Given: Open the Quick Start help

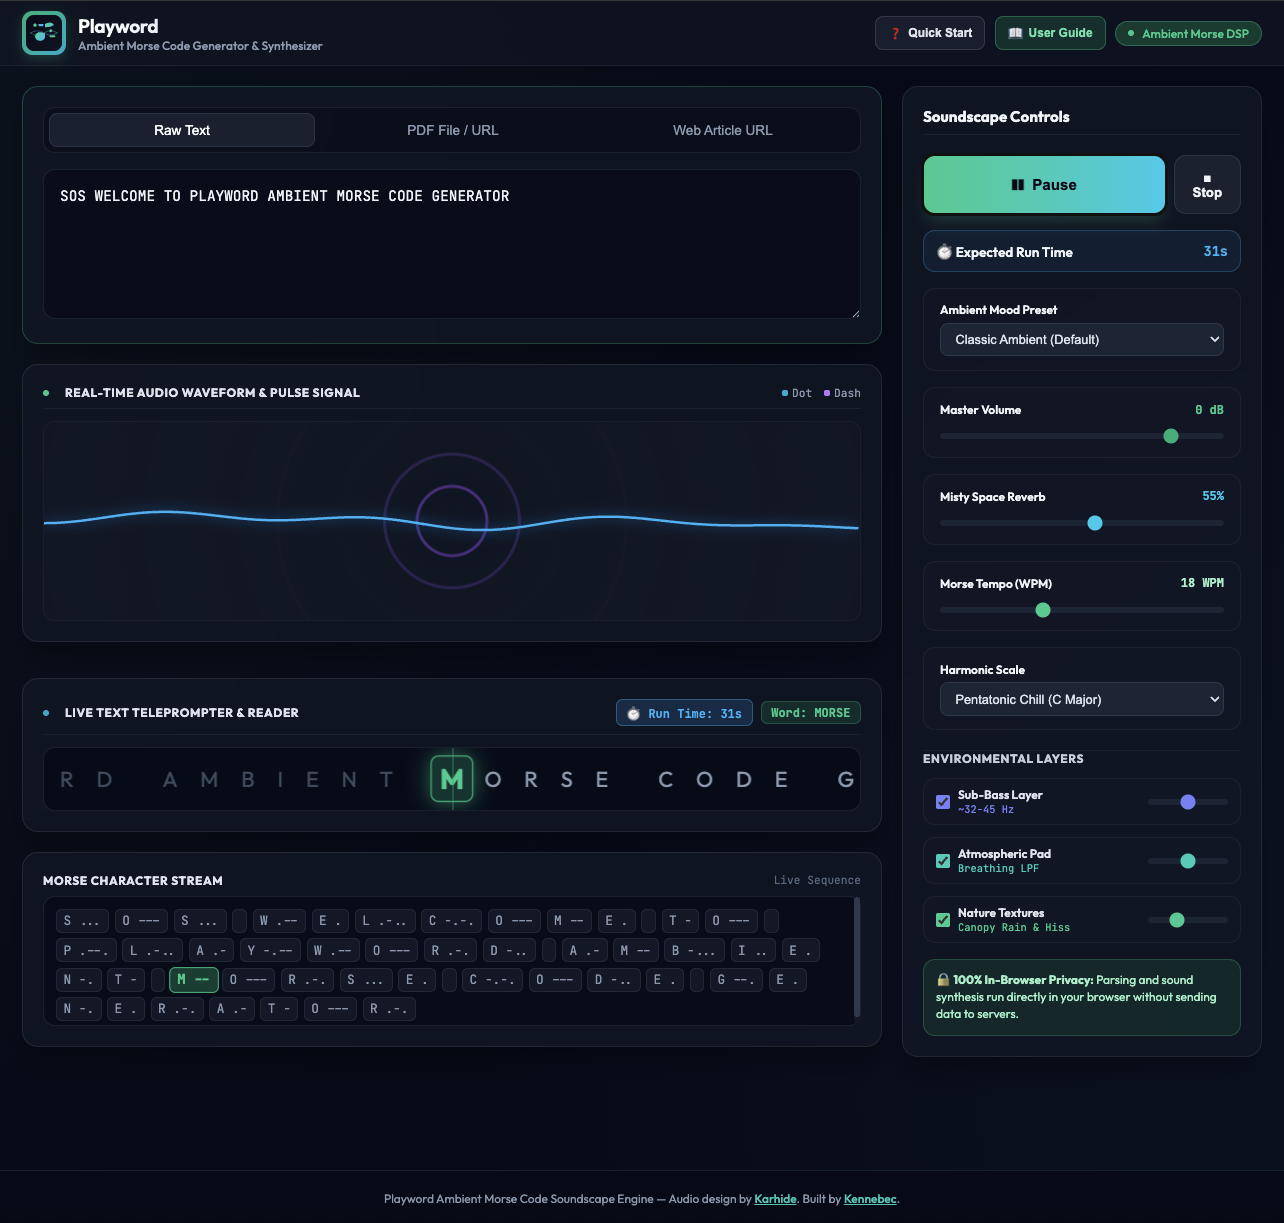Looking at the screenshot, I should (930, 33).
